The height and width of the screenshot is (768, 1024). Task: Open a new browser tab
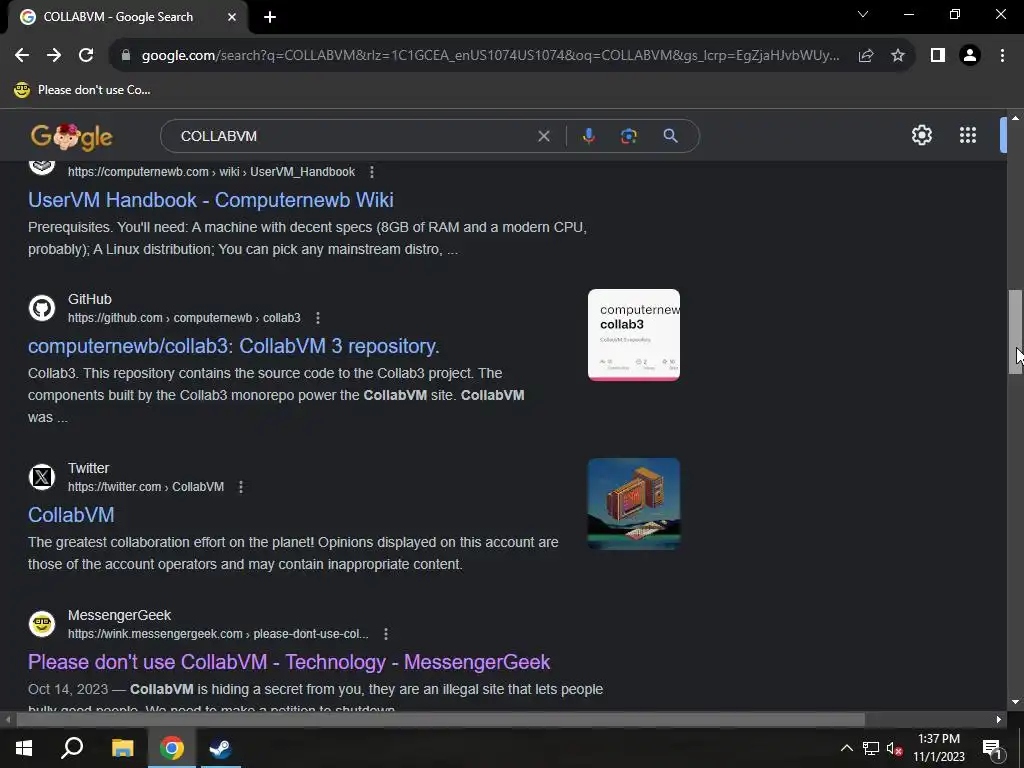pyautogui.click(x=270, y=17)
